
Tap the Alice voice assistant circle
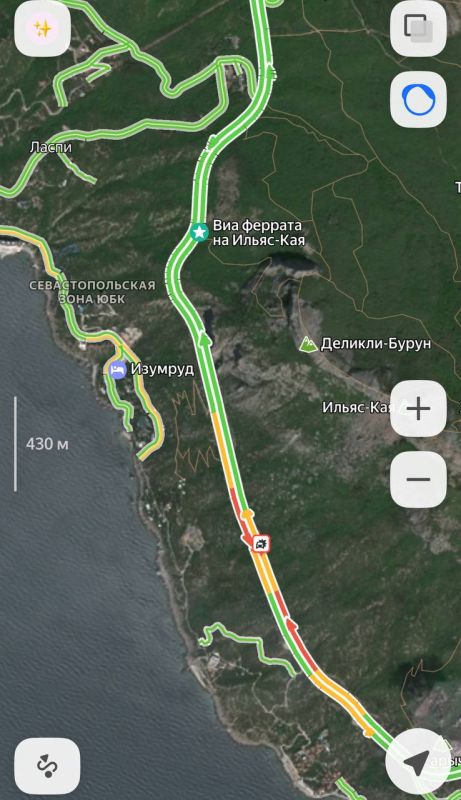(x=418, y=100)
